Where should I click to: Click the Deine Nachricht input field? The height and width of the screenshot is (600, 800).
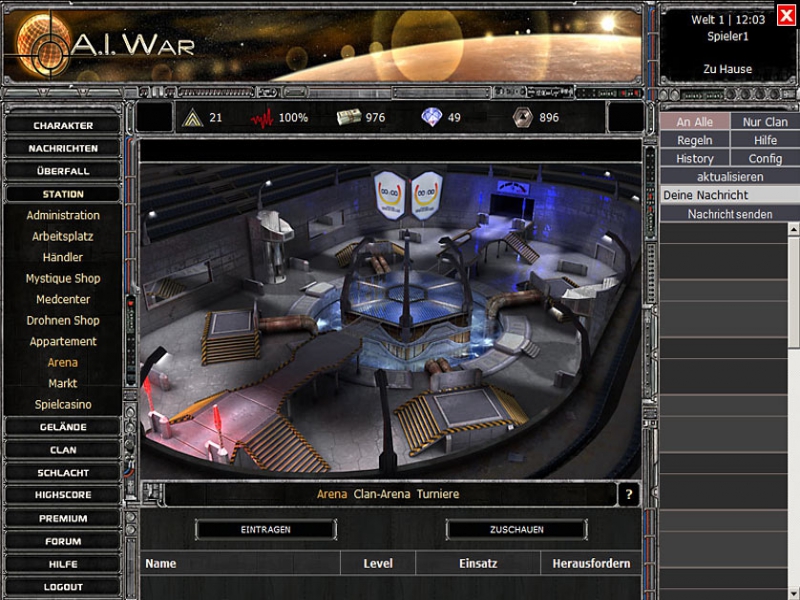pyautogui.click(x=730, y=195)
